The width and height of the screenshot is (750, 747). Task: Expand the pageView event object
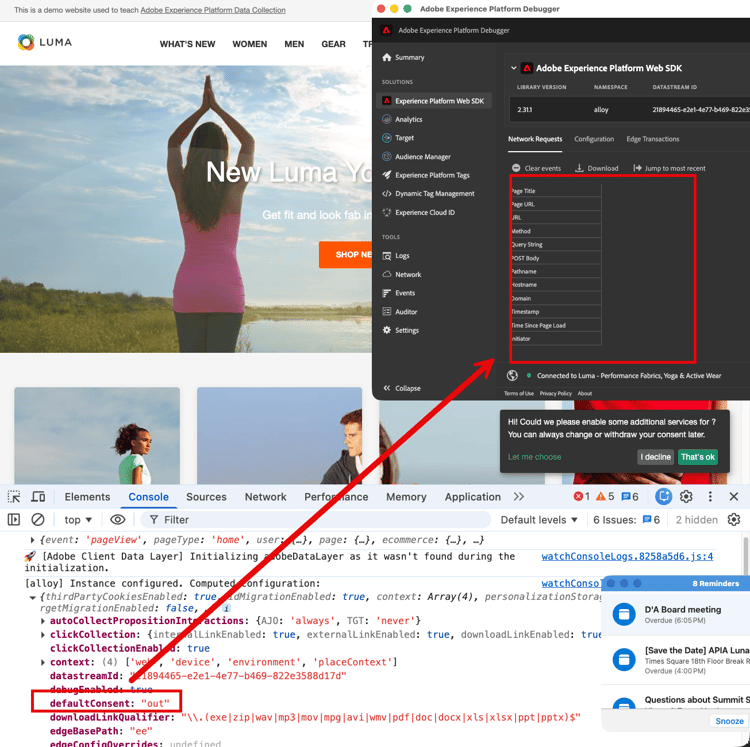(x=32, y=540)
